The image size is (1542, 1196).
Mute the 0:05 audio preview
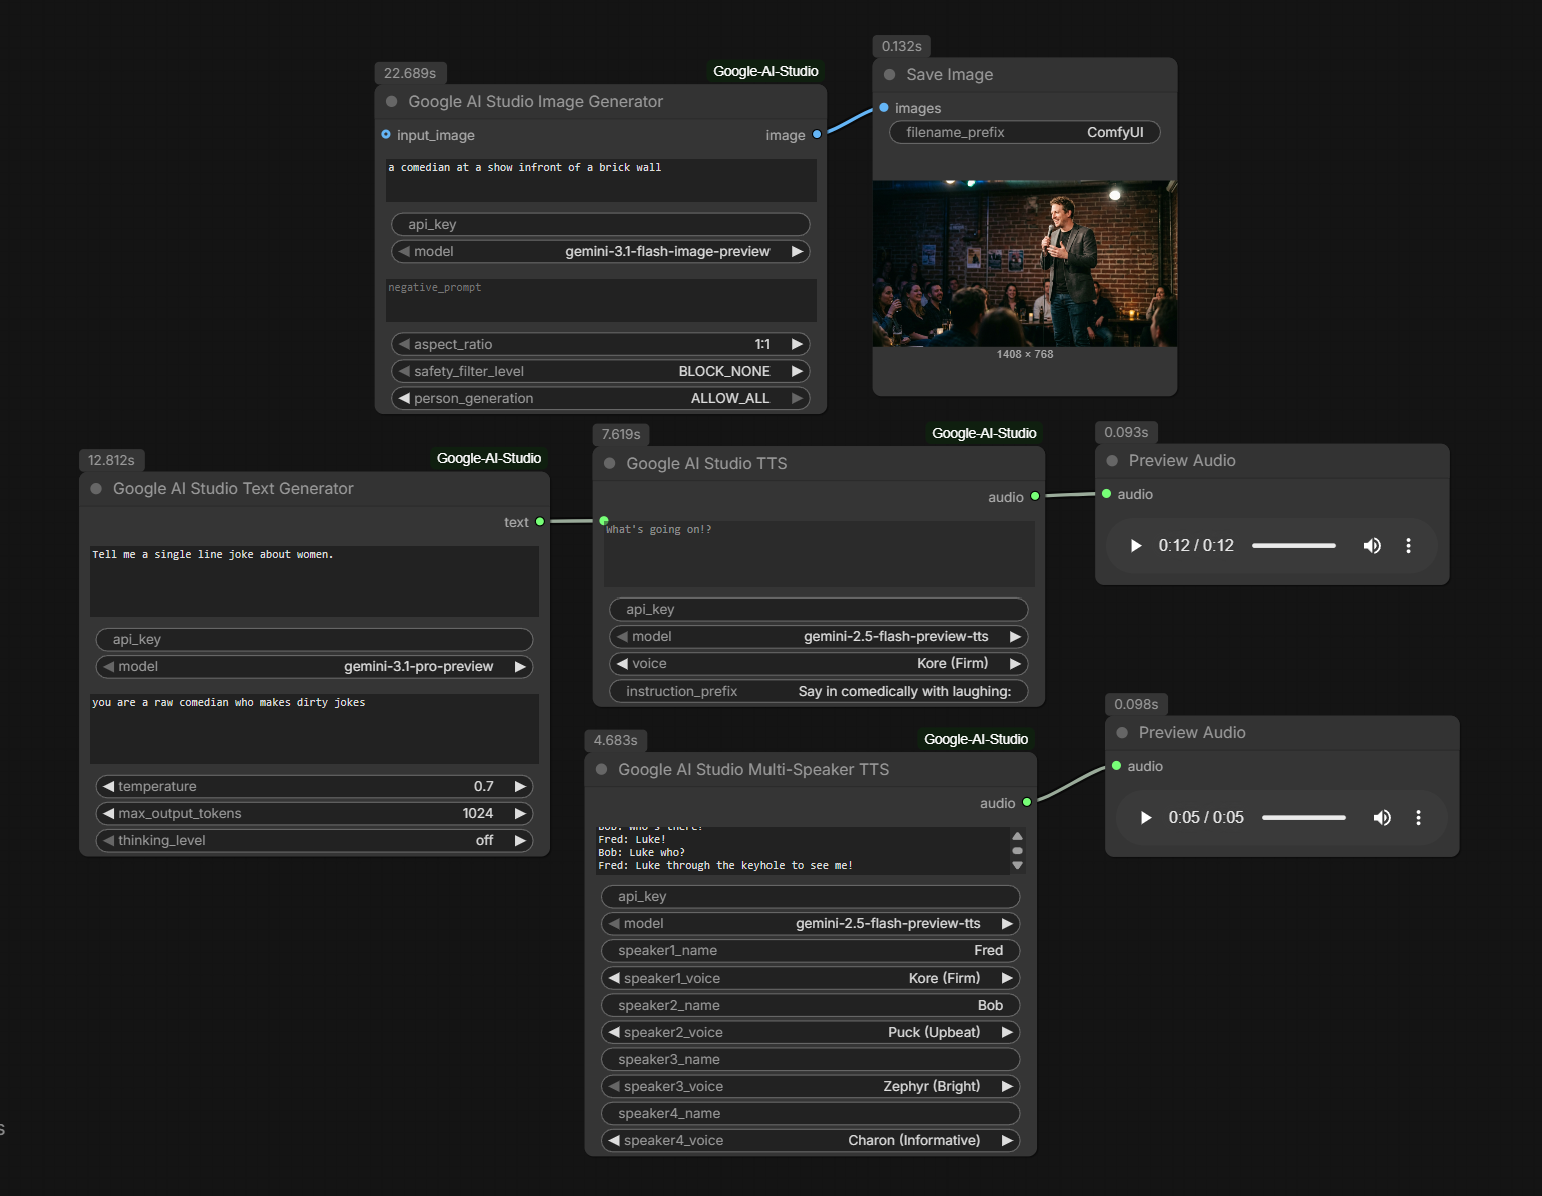coord(1382,818)
